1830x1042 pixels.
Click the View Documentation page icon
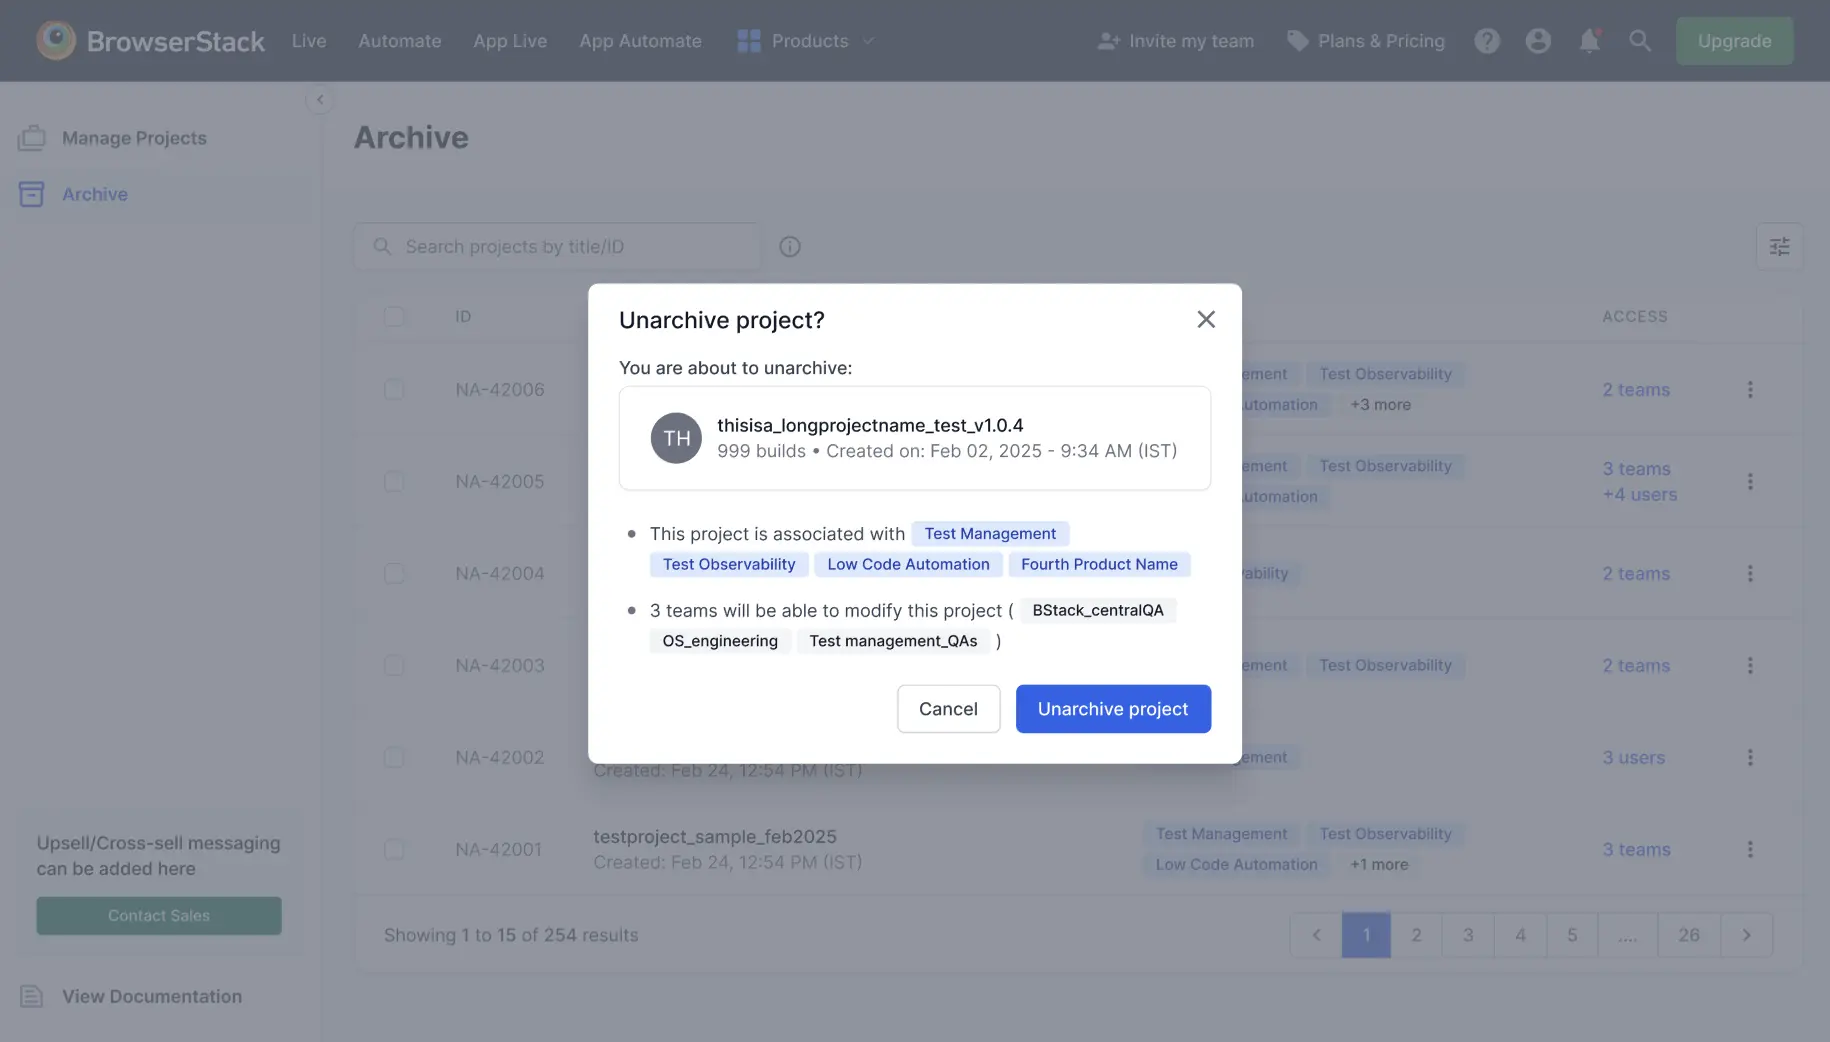coord(32,996)
